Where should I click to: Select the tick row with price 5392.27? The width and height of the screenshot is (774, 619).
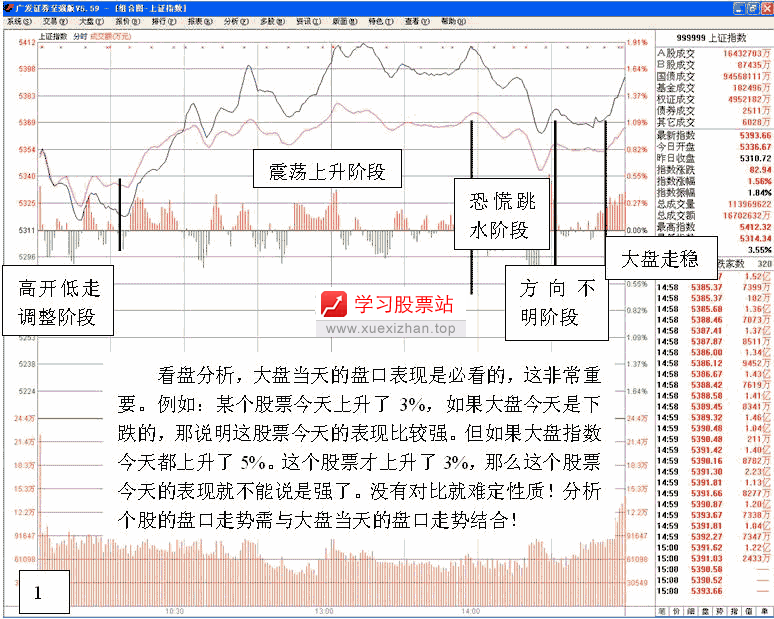pyautogui.click(x=713, y=537)
